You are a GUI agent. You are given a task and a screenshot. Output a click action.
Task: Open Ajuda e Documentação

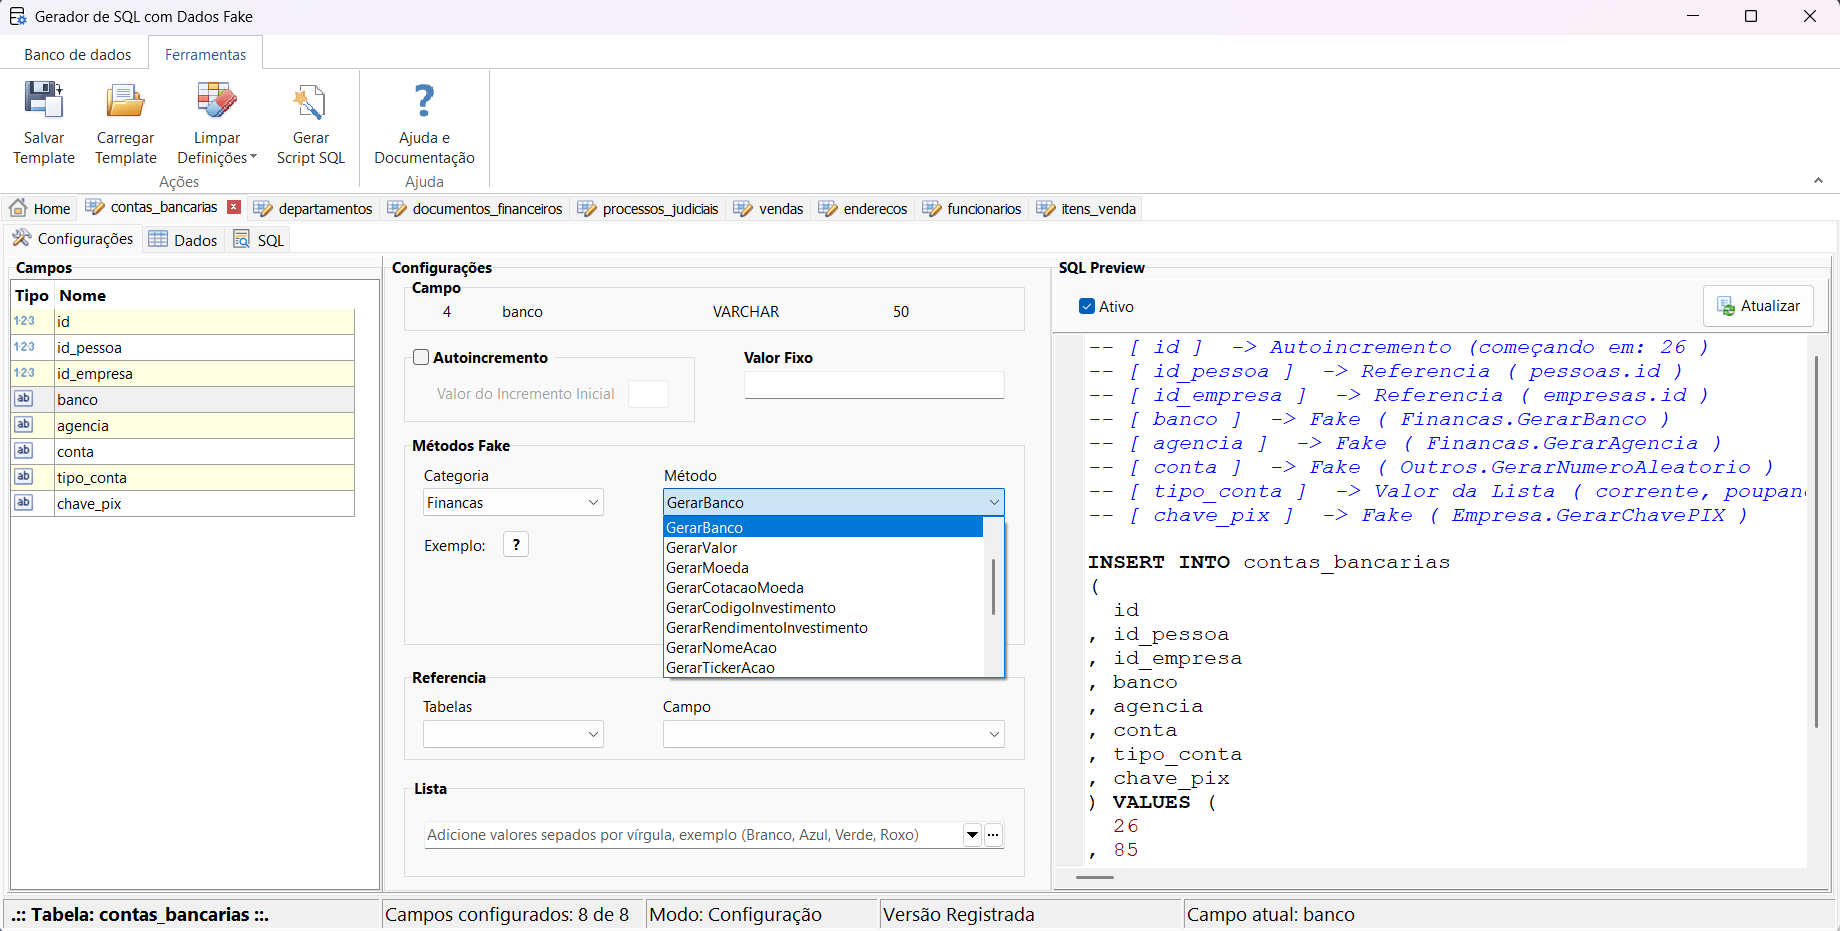pos(424,102)
